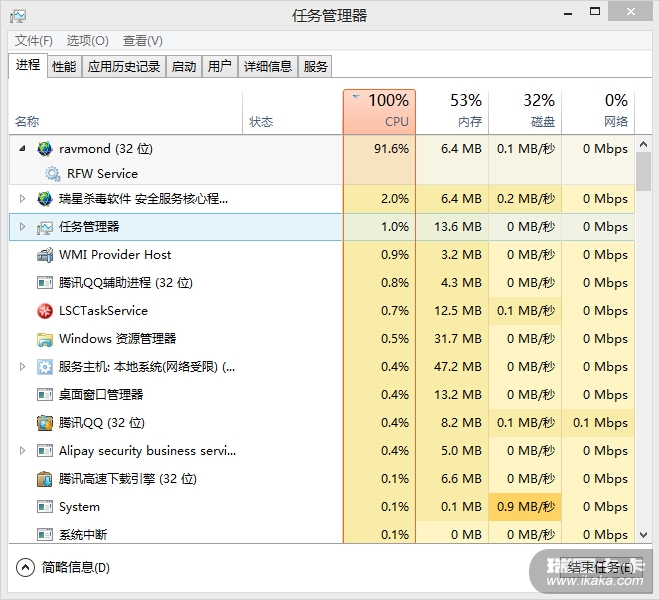The width and height of the screenshot is (660, 600).
Task: Click the 桌面窗口管理器 icon
Action: pos(45,395)
